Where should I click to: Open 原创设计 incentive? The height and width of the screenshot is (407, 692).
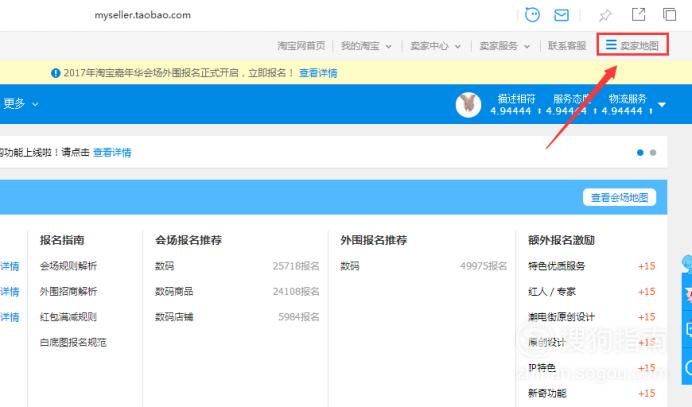[x=547, y=343]
